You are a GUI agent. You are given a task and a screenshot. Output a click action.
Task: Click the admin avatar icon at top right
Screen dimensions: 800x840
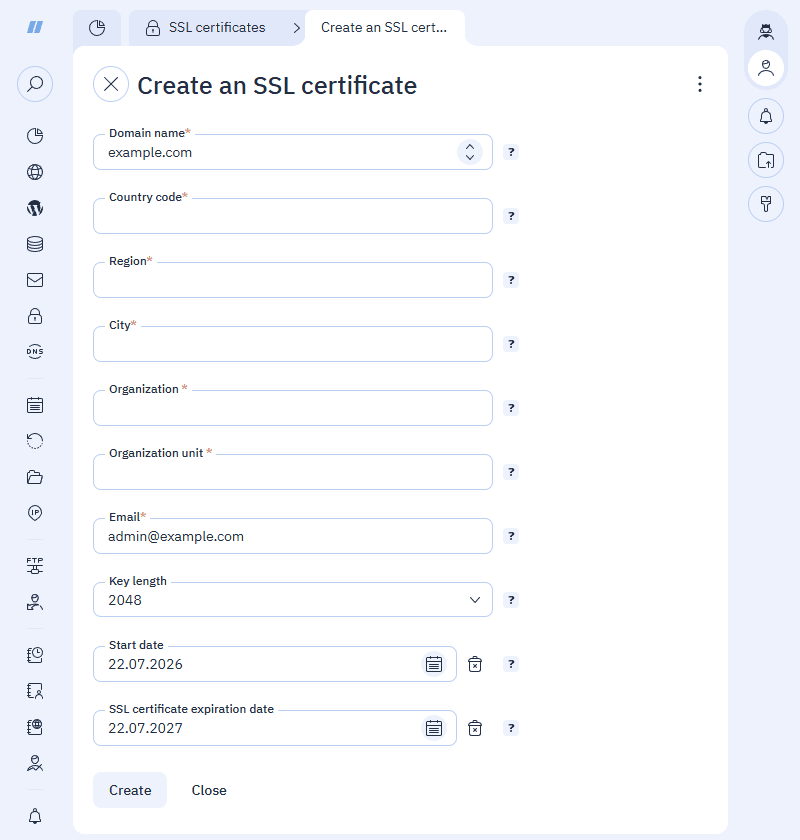(x=766, y=32)
